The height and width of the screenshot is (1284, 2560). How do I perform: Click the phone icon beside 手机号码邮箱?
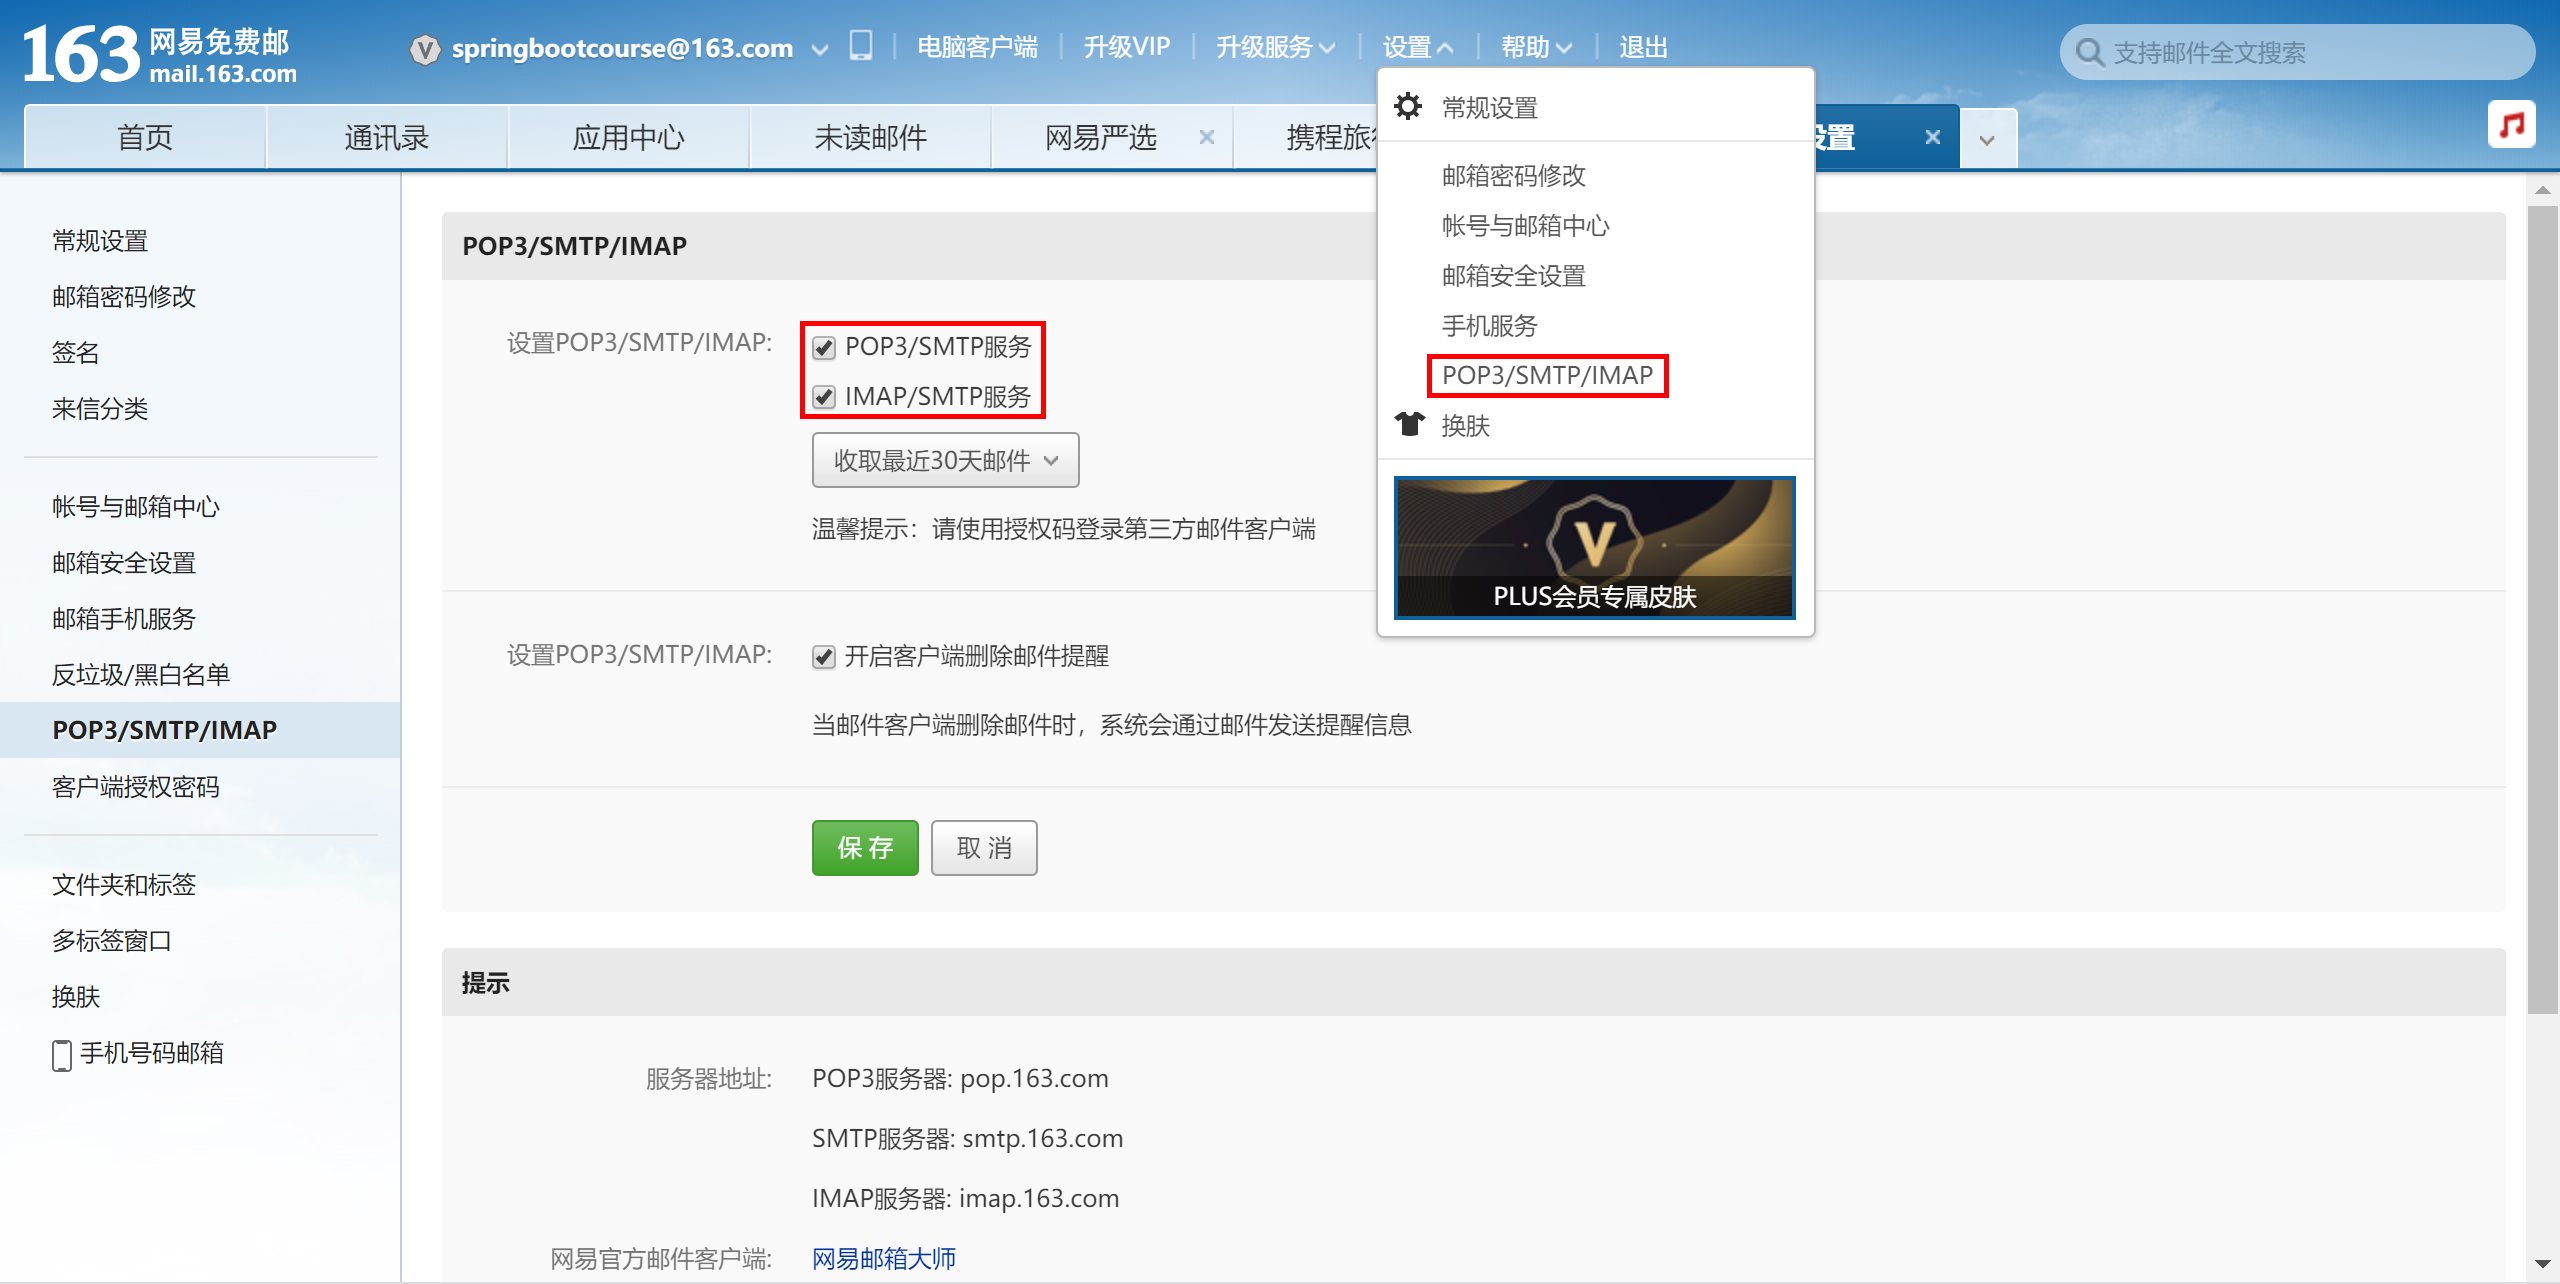[x=62, y=1054]
